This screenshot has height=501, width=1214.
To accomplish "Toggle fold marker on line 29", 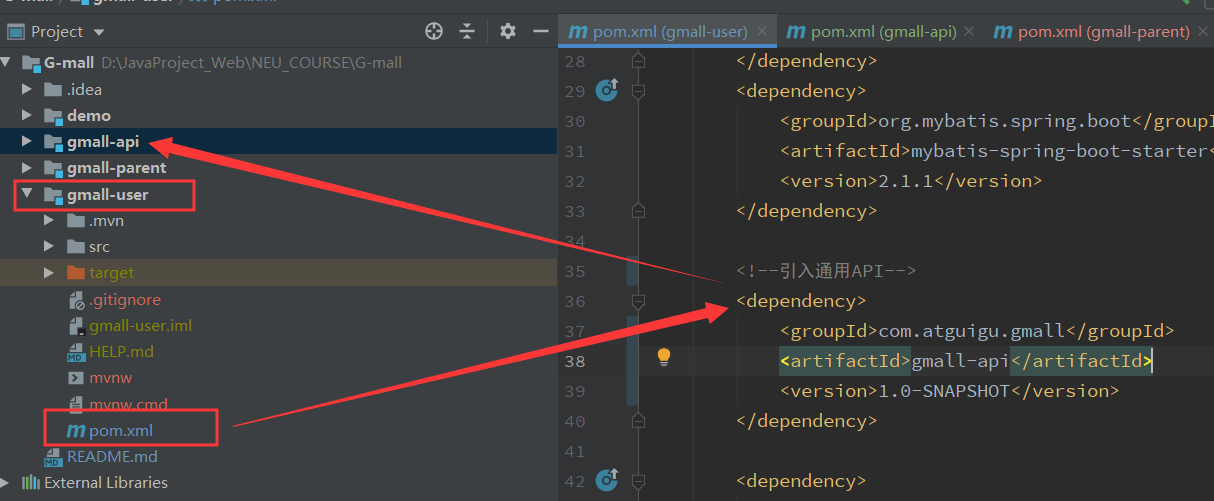I will pos(639,91).
